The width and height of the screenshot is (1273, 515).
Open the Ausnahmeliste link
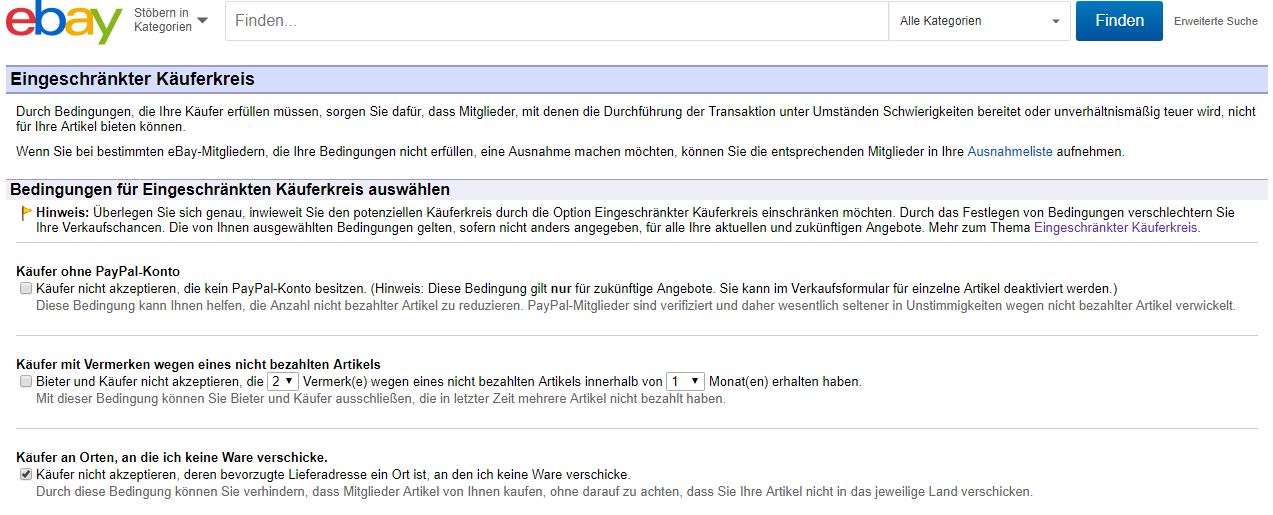pos(1010,152)
